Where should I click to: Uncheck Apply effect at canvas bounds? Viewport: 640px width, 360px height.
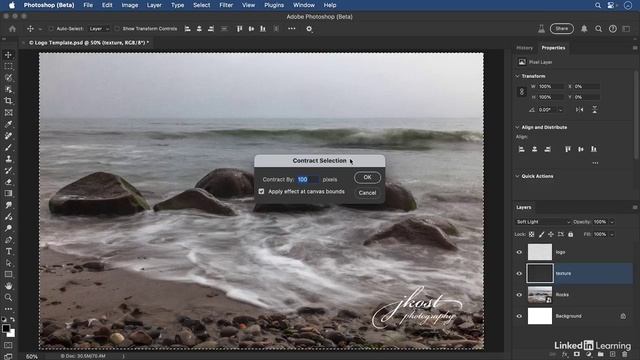[x=261, y=191]
